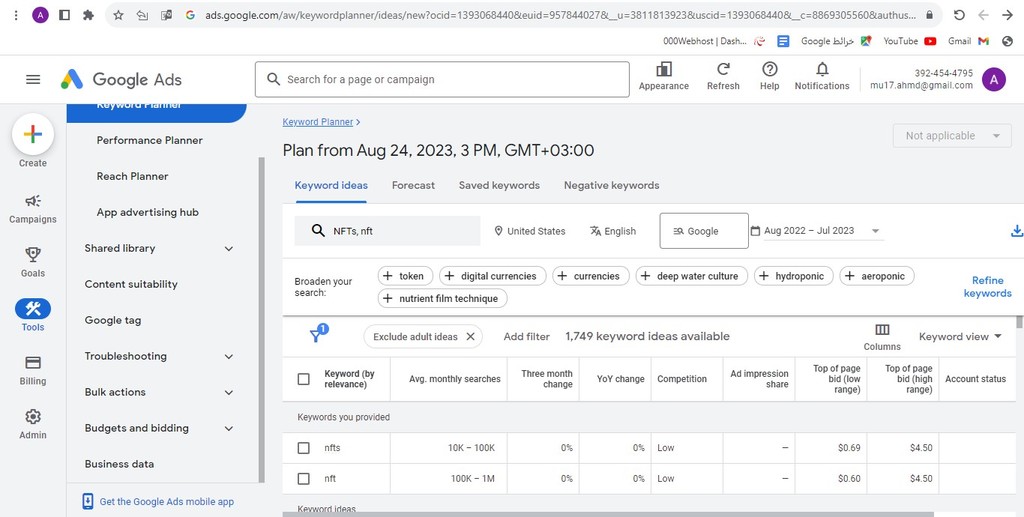Open Performance Planner in the menu
This screenshot has height=517, width=1024.
pos(150,140)
